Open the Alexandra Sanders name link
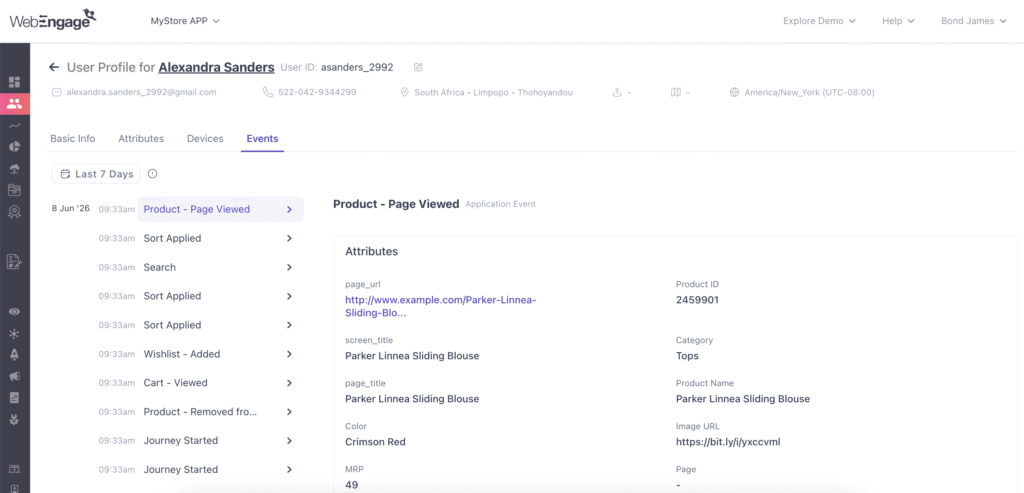The width and height of the screenshot is (1024, 493). pyautogui.click(x=216, y=67)
